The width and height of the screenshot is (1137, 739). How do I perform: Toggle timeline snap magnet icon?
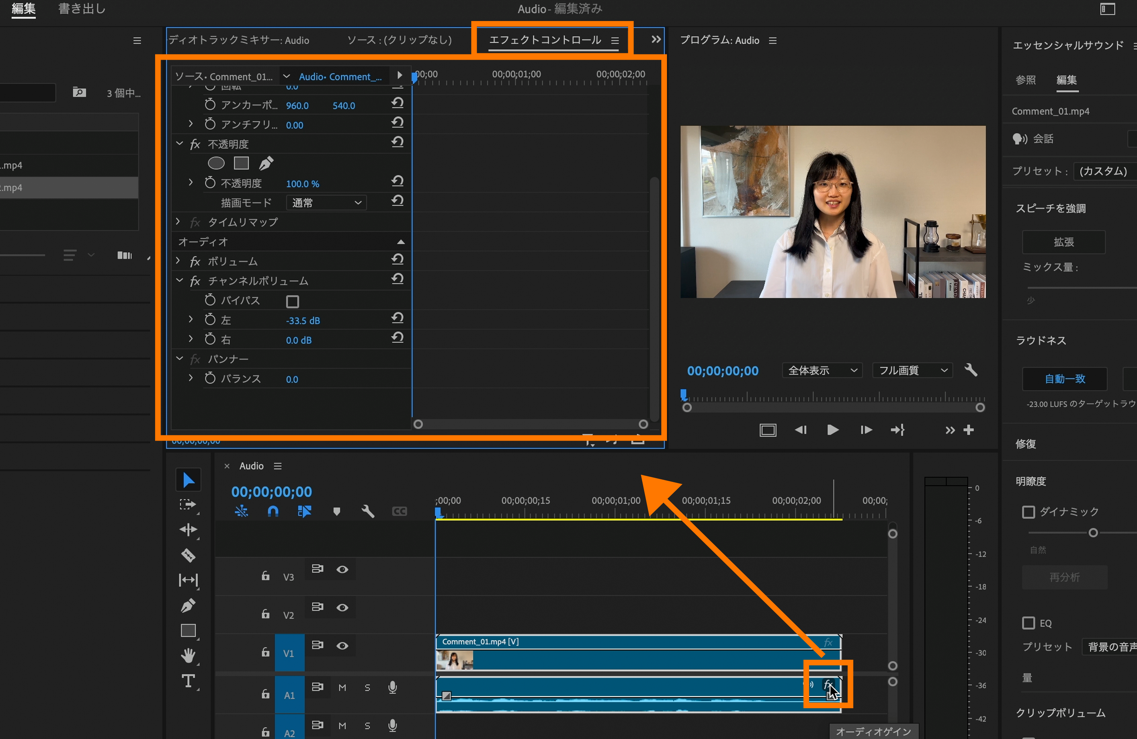click(x=273, y=511)
